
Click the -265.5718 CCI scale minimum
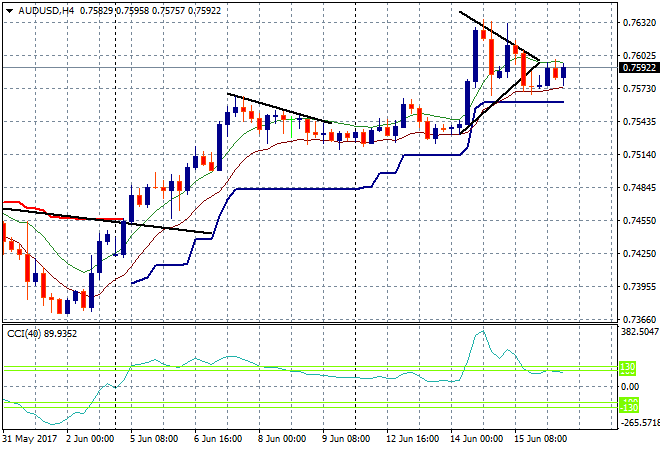point(640,422)
